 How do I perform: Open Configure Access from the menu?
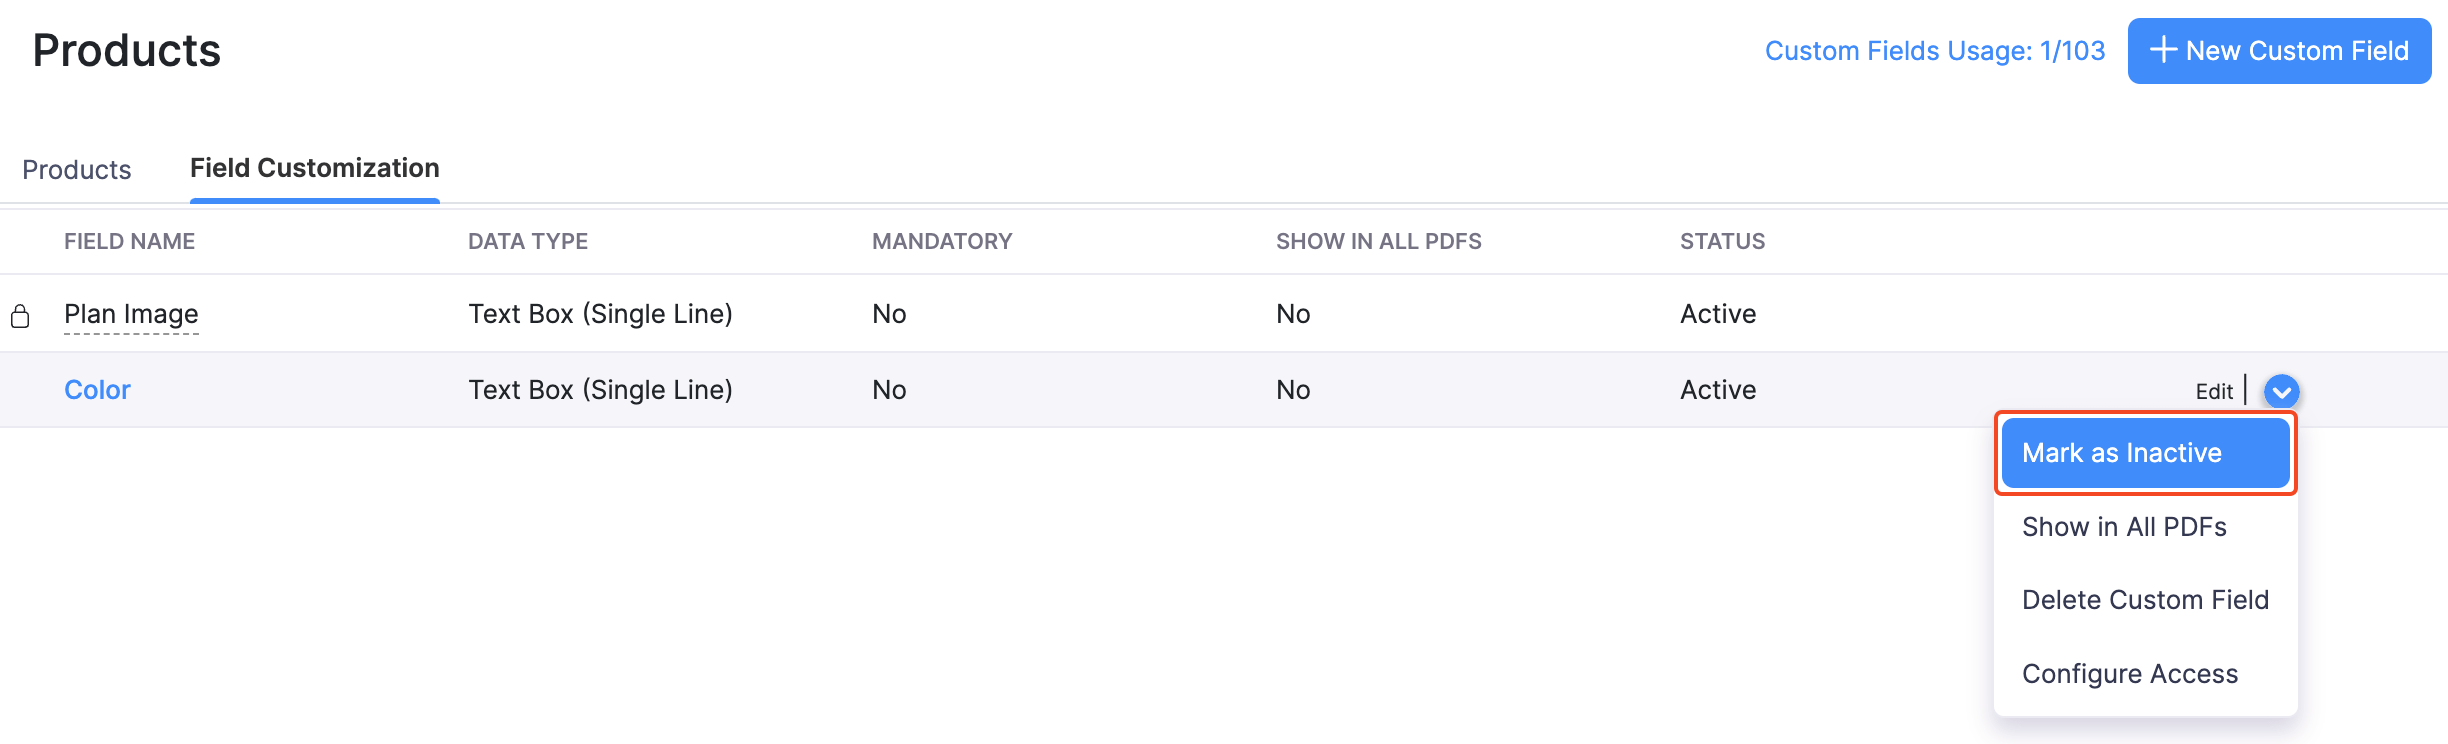(x=2131, y=673)
